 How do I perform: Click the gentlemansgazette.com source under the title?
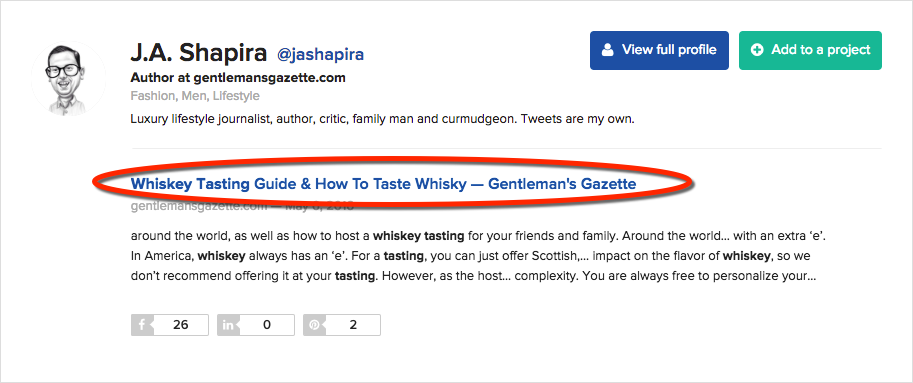pos(199,206)
